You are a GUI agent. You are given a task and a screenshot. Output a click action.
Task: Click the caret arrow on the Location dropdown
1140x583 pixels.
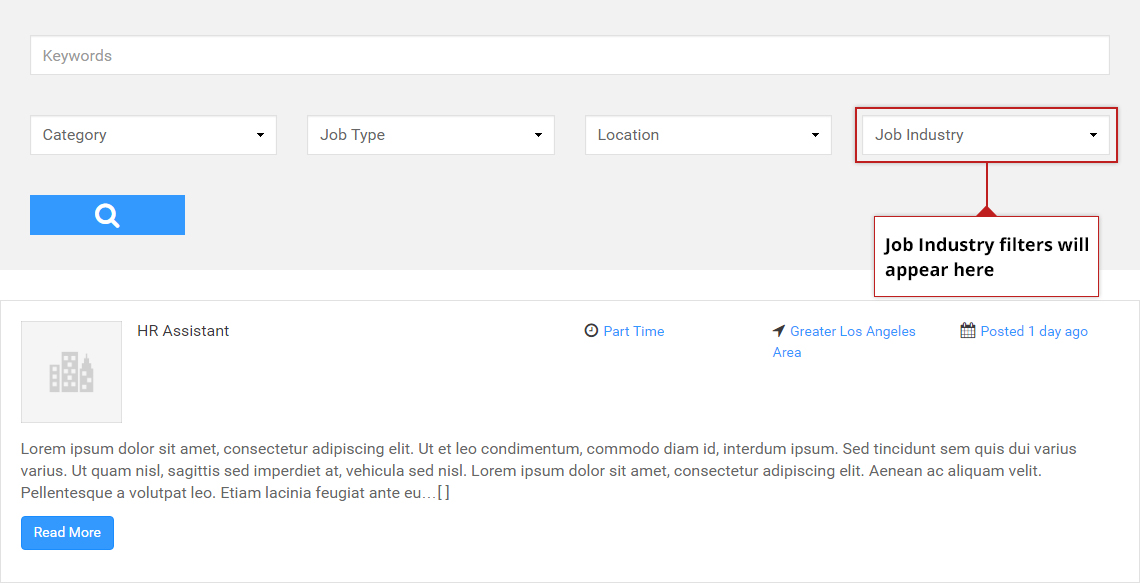(x=818, y=134)
